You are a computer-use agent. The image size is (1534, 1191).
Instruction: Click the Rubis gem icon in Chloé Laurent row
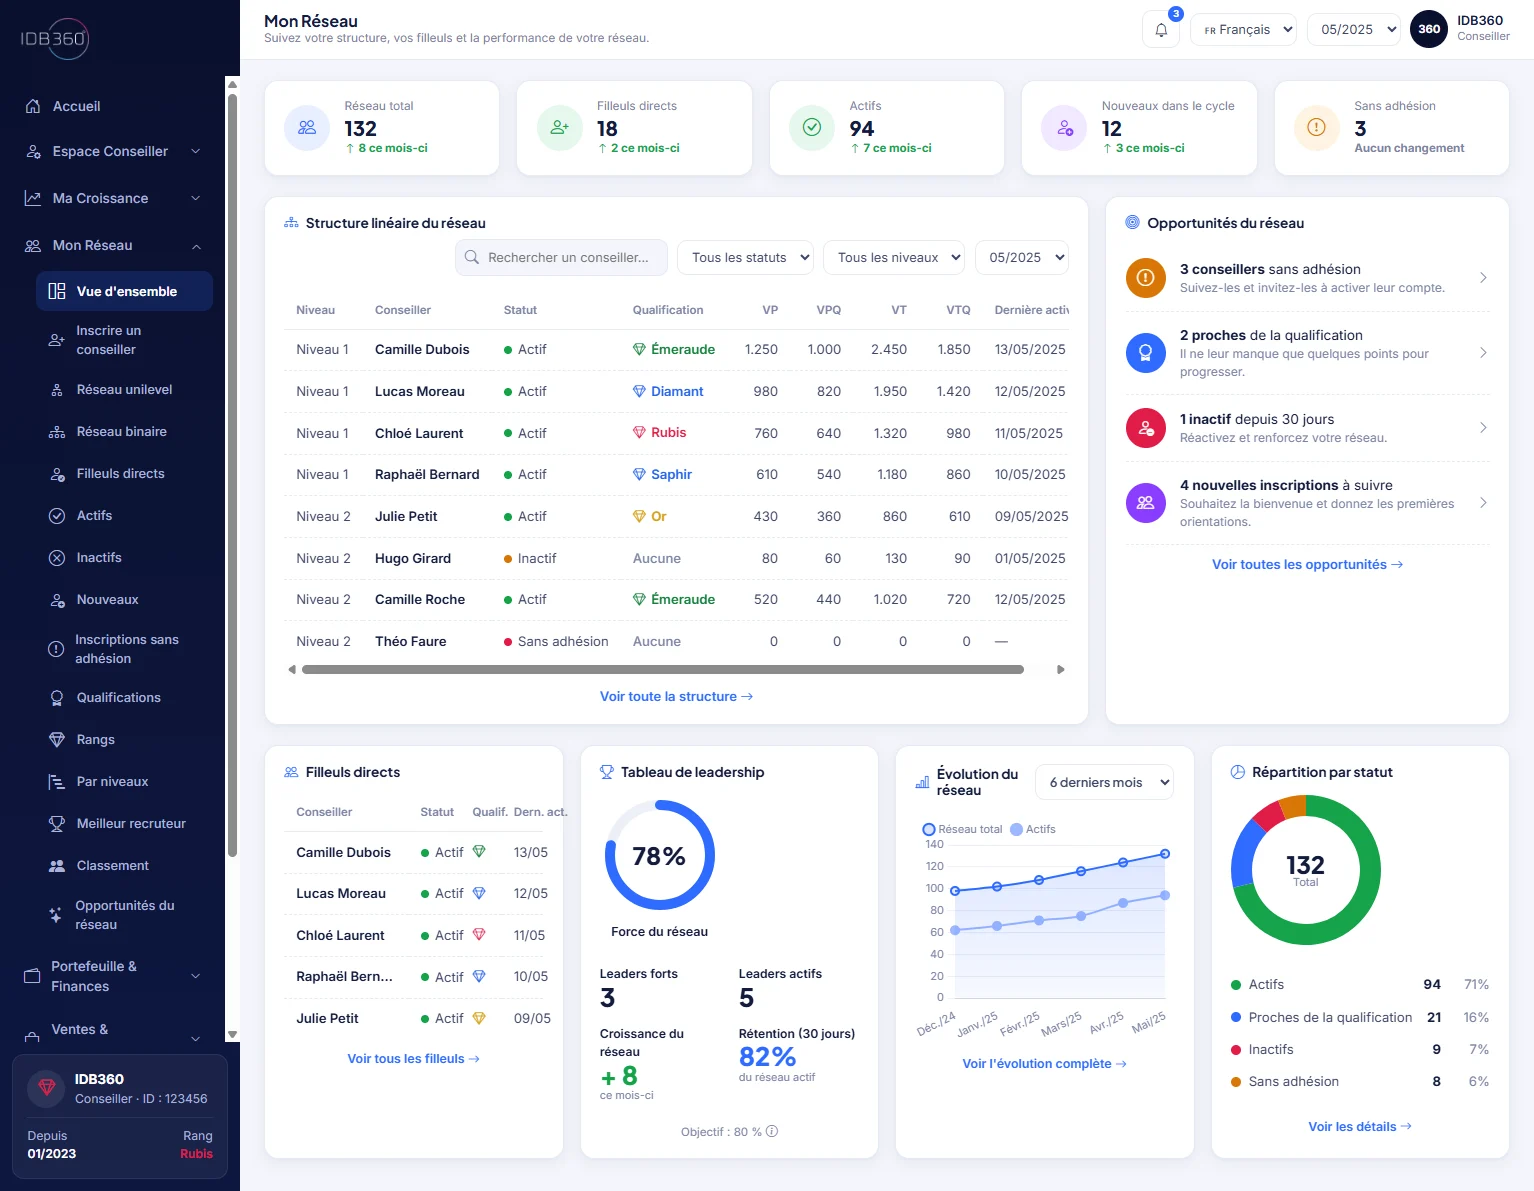tap(639, 433)
